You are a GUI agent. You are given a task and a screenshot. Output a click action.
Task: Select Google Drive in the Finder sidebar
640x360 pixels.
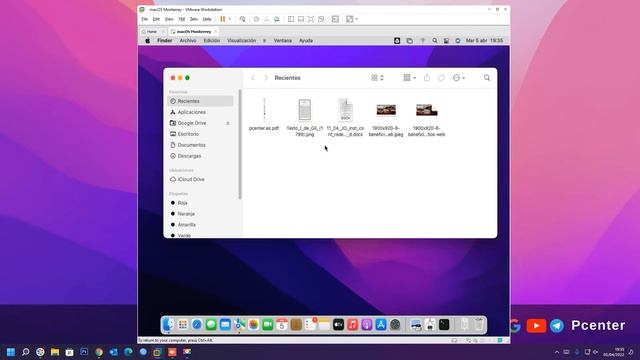point(192,123)
